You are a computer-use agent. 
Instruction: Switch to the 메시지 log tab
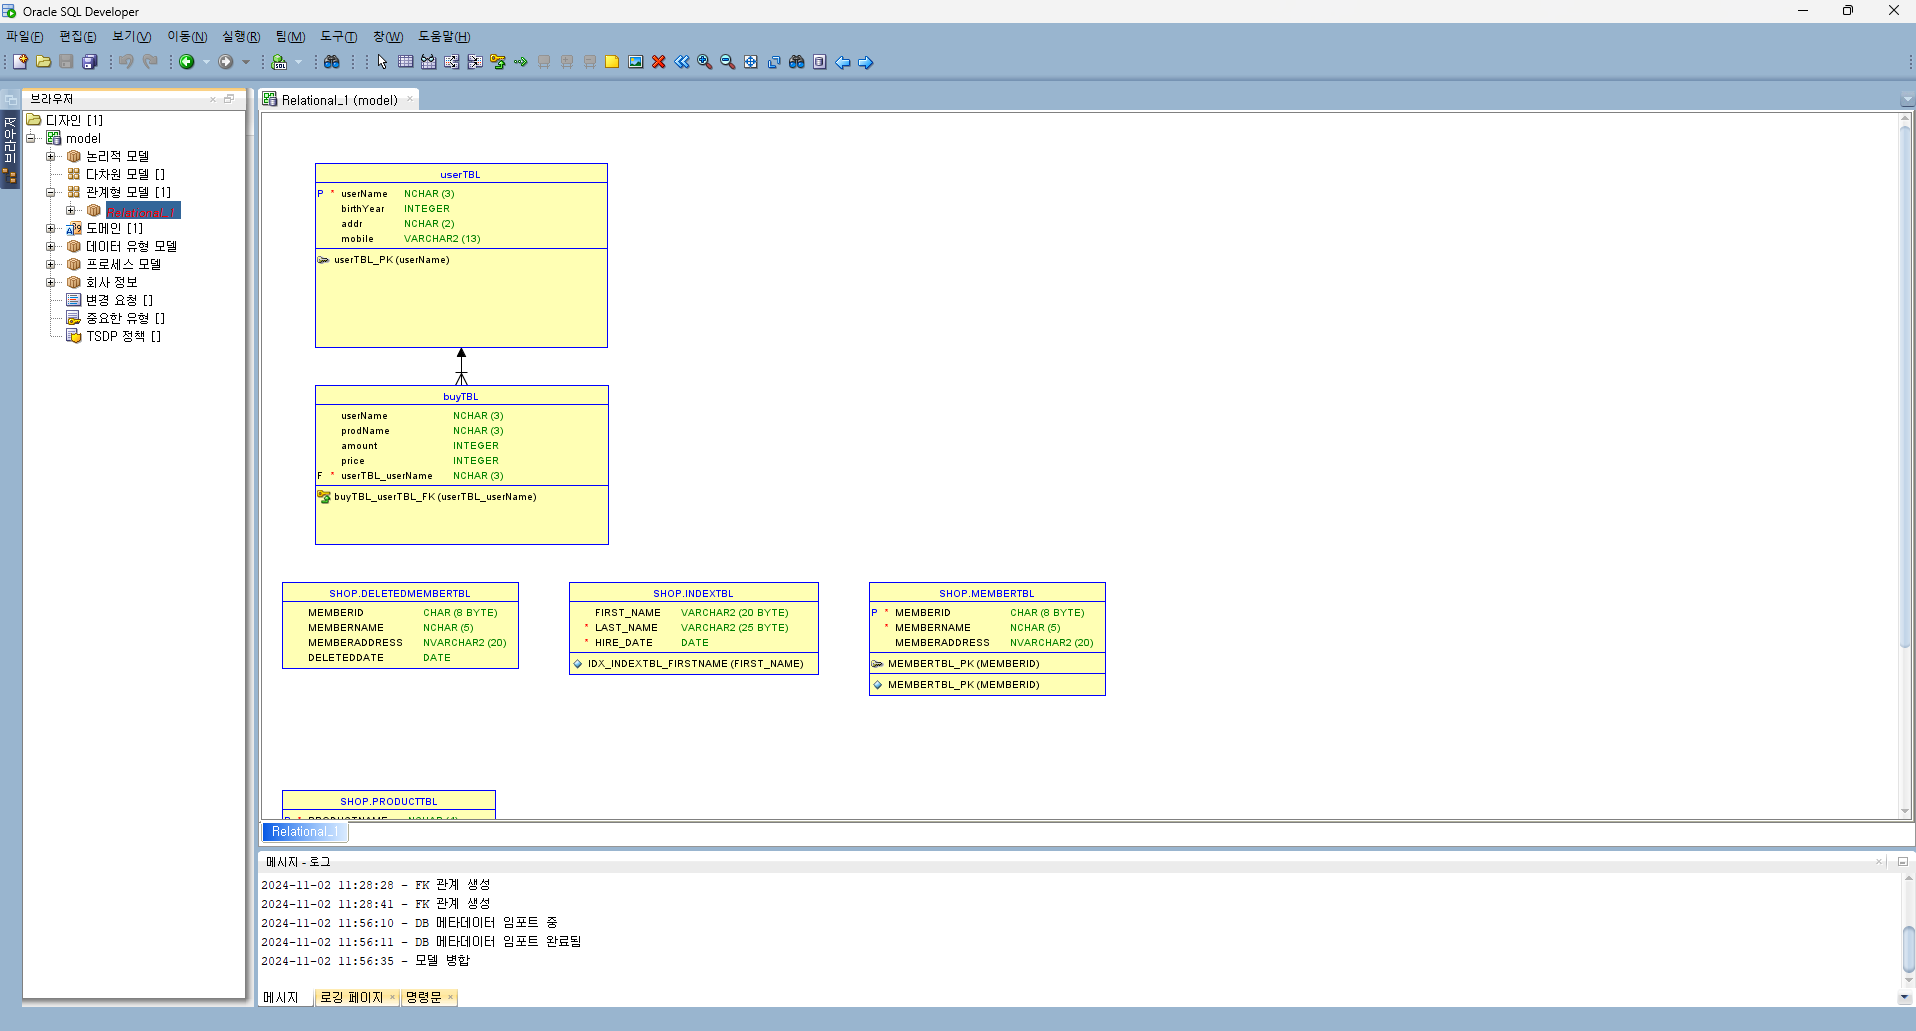(x=281, y=997)
